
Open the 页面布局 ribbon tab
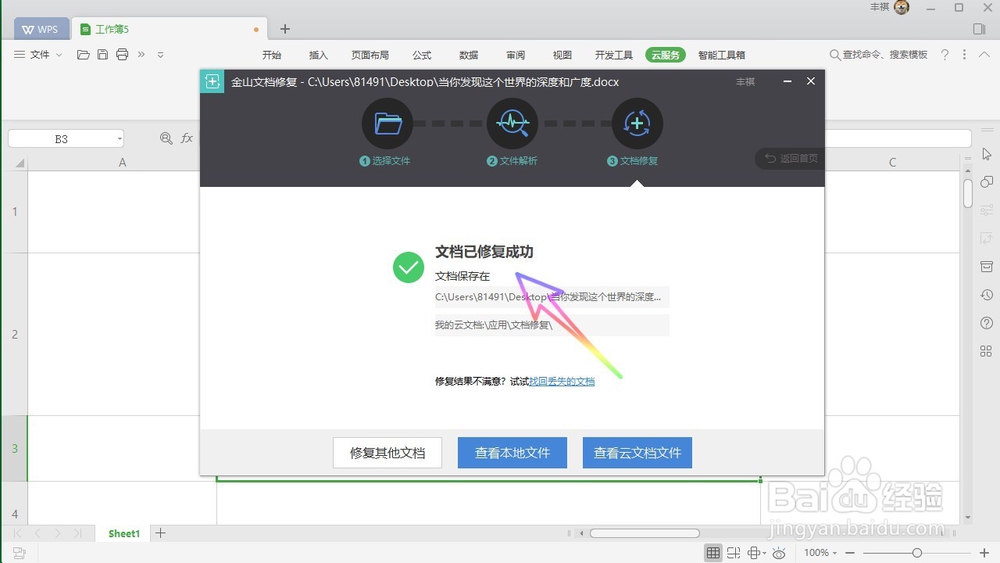[x=370, y=55]
